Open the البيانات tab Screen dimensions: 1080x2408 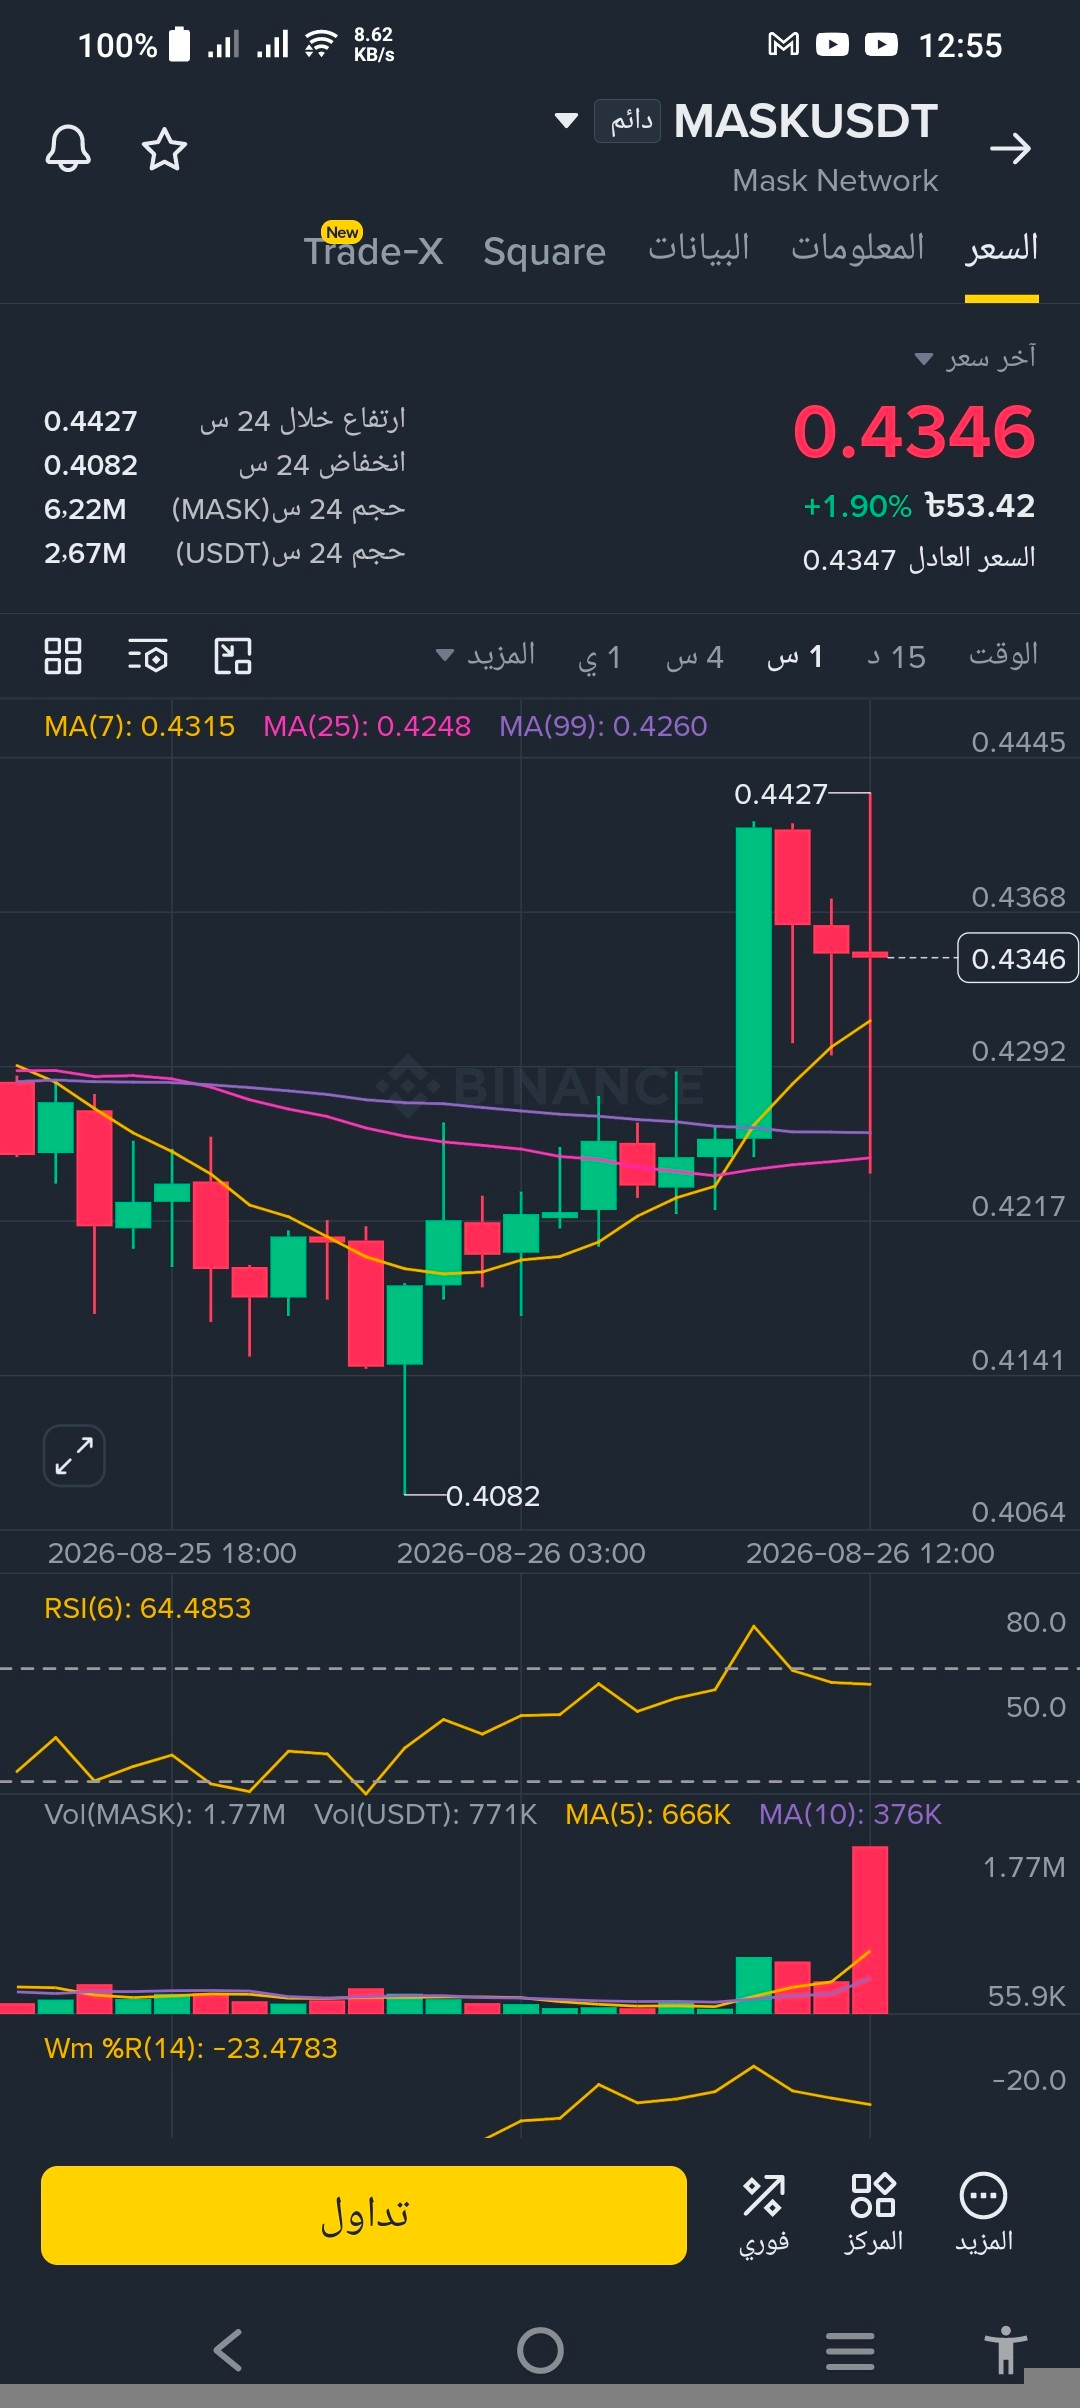click(x=698, y=248)
